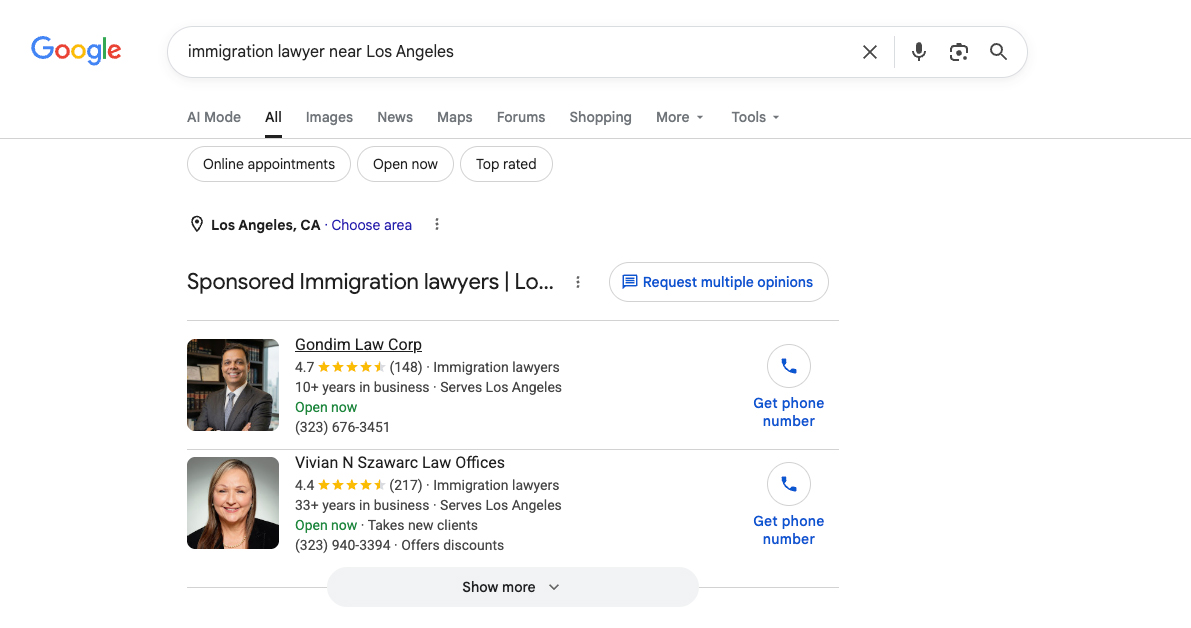Click Gondim Law Corp (148) review count
The image size is (1191, 628).
tap(406, 367)
